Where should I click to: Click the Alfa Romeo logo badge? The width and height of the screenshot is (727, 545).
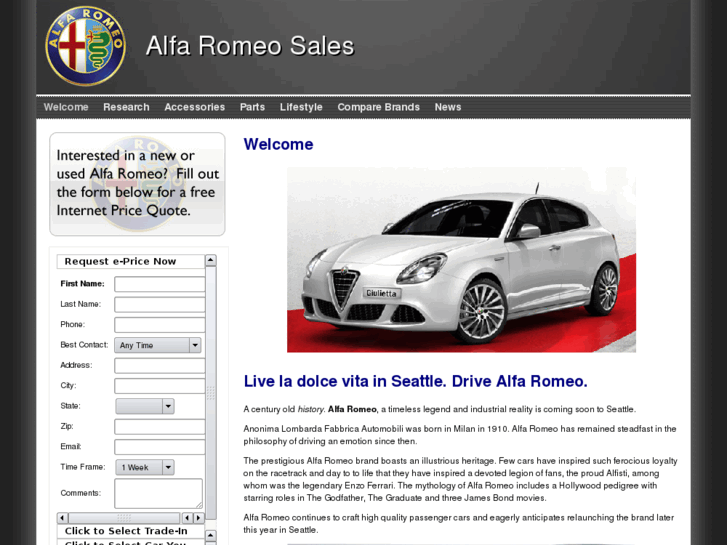[x=85, y=46]
